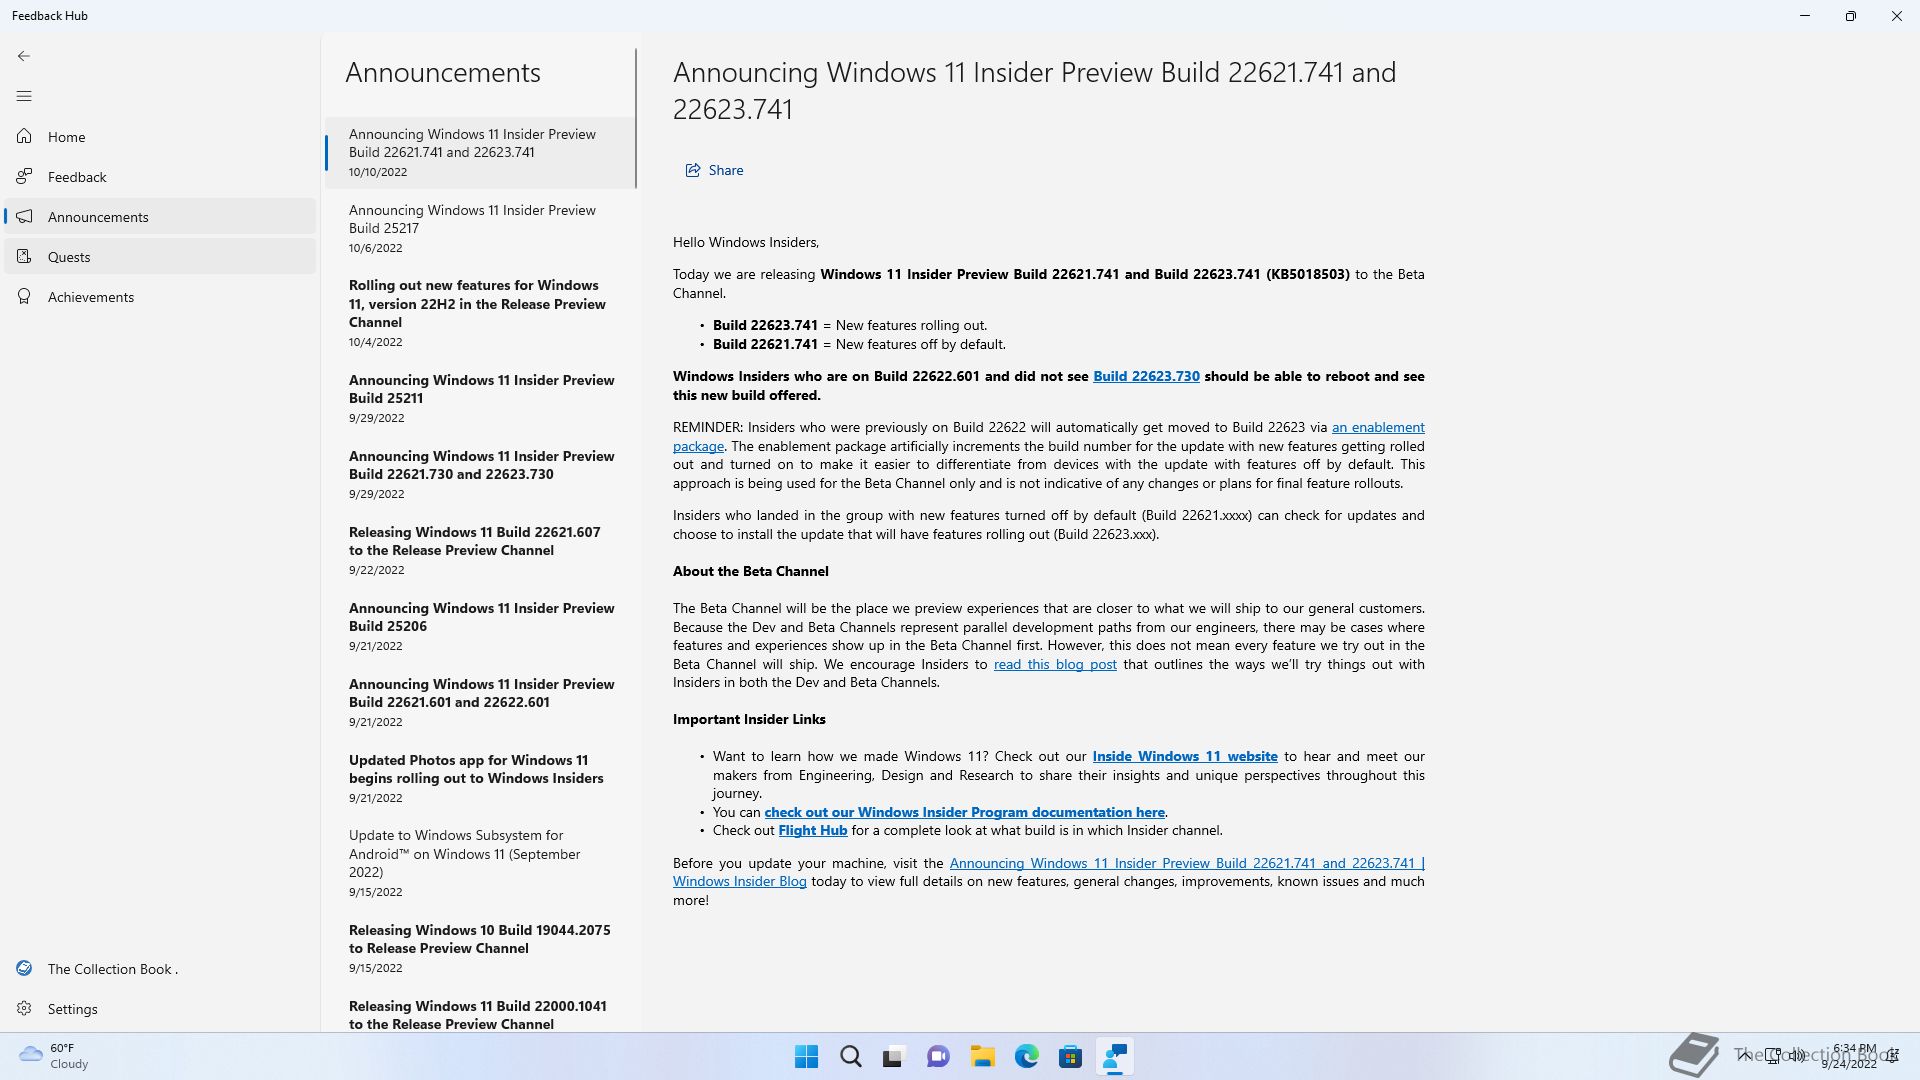Follow the 'an enablement package' link
1920x1080 pixels.
pos(1378,427)
